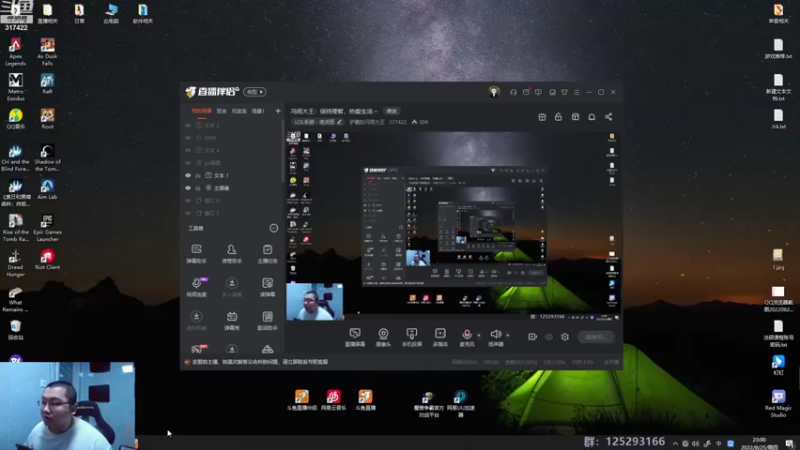Screen dimensions: 800x450
Task: Switch to the third scene tab
Action: click(239, 111)
